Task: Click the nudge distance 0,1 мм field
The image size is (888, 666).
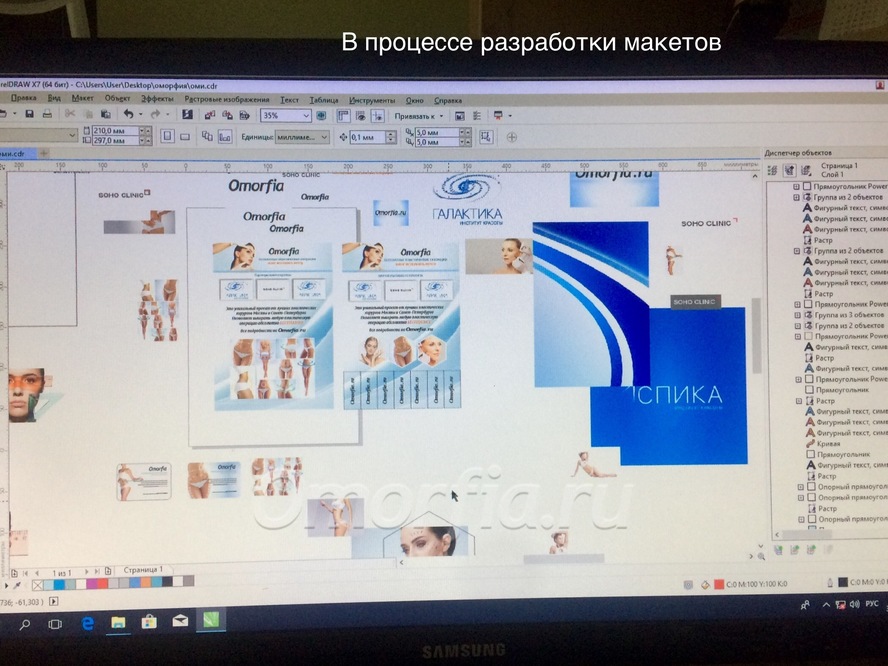Action: click(x=367, y=137)
